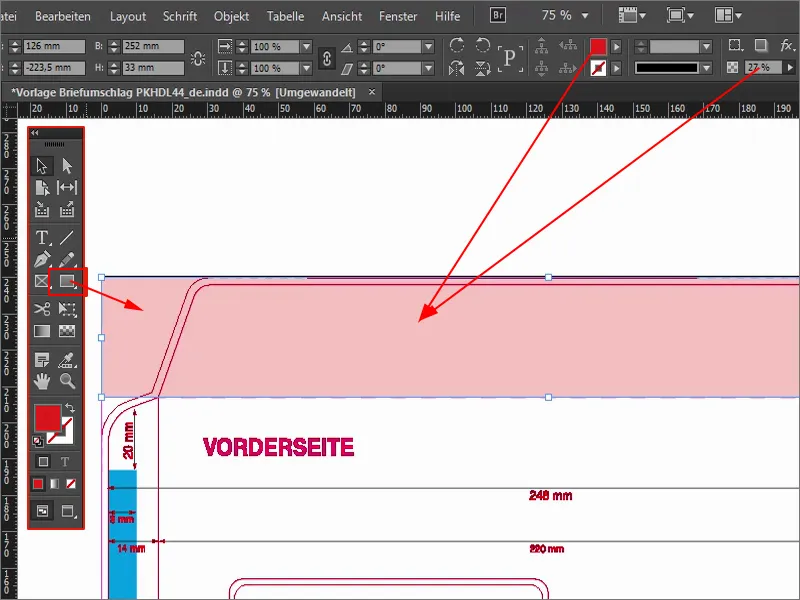This screenshot has width=800, height=600.
Task: Open the Objekt menu
Action: (x=232, y=16)
